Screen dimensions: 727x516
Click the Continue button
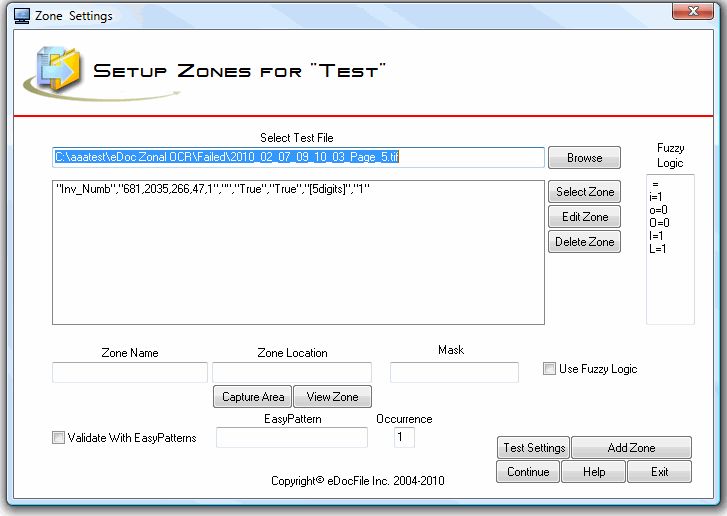pos(528,471)
